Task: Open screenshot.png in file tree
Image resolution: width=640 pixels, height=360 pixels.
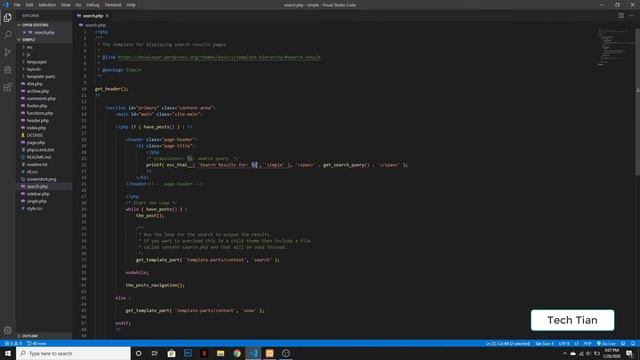Action: [41, 179]
